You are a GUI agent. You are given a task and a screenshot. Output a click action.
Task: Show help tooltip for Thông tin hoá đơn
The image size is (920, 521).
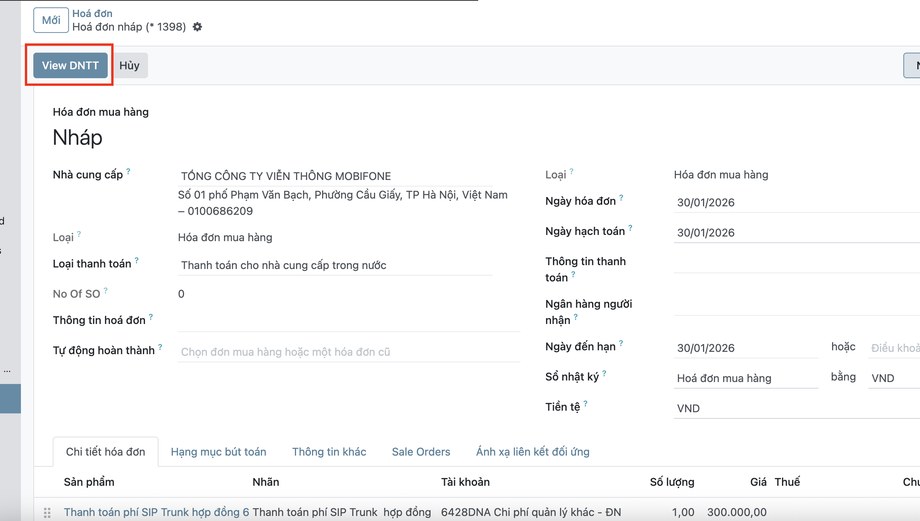pyautogui.click(x=151, y=317)
